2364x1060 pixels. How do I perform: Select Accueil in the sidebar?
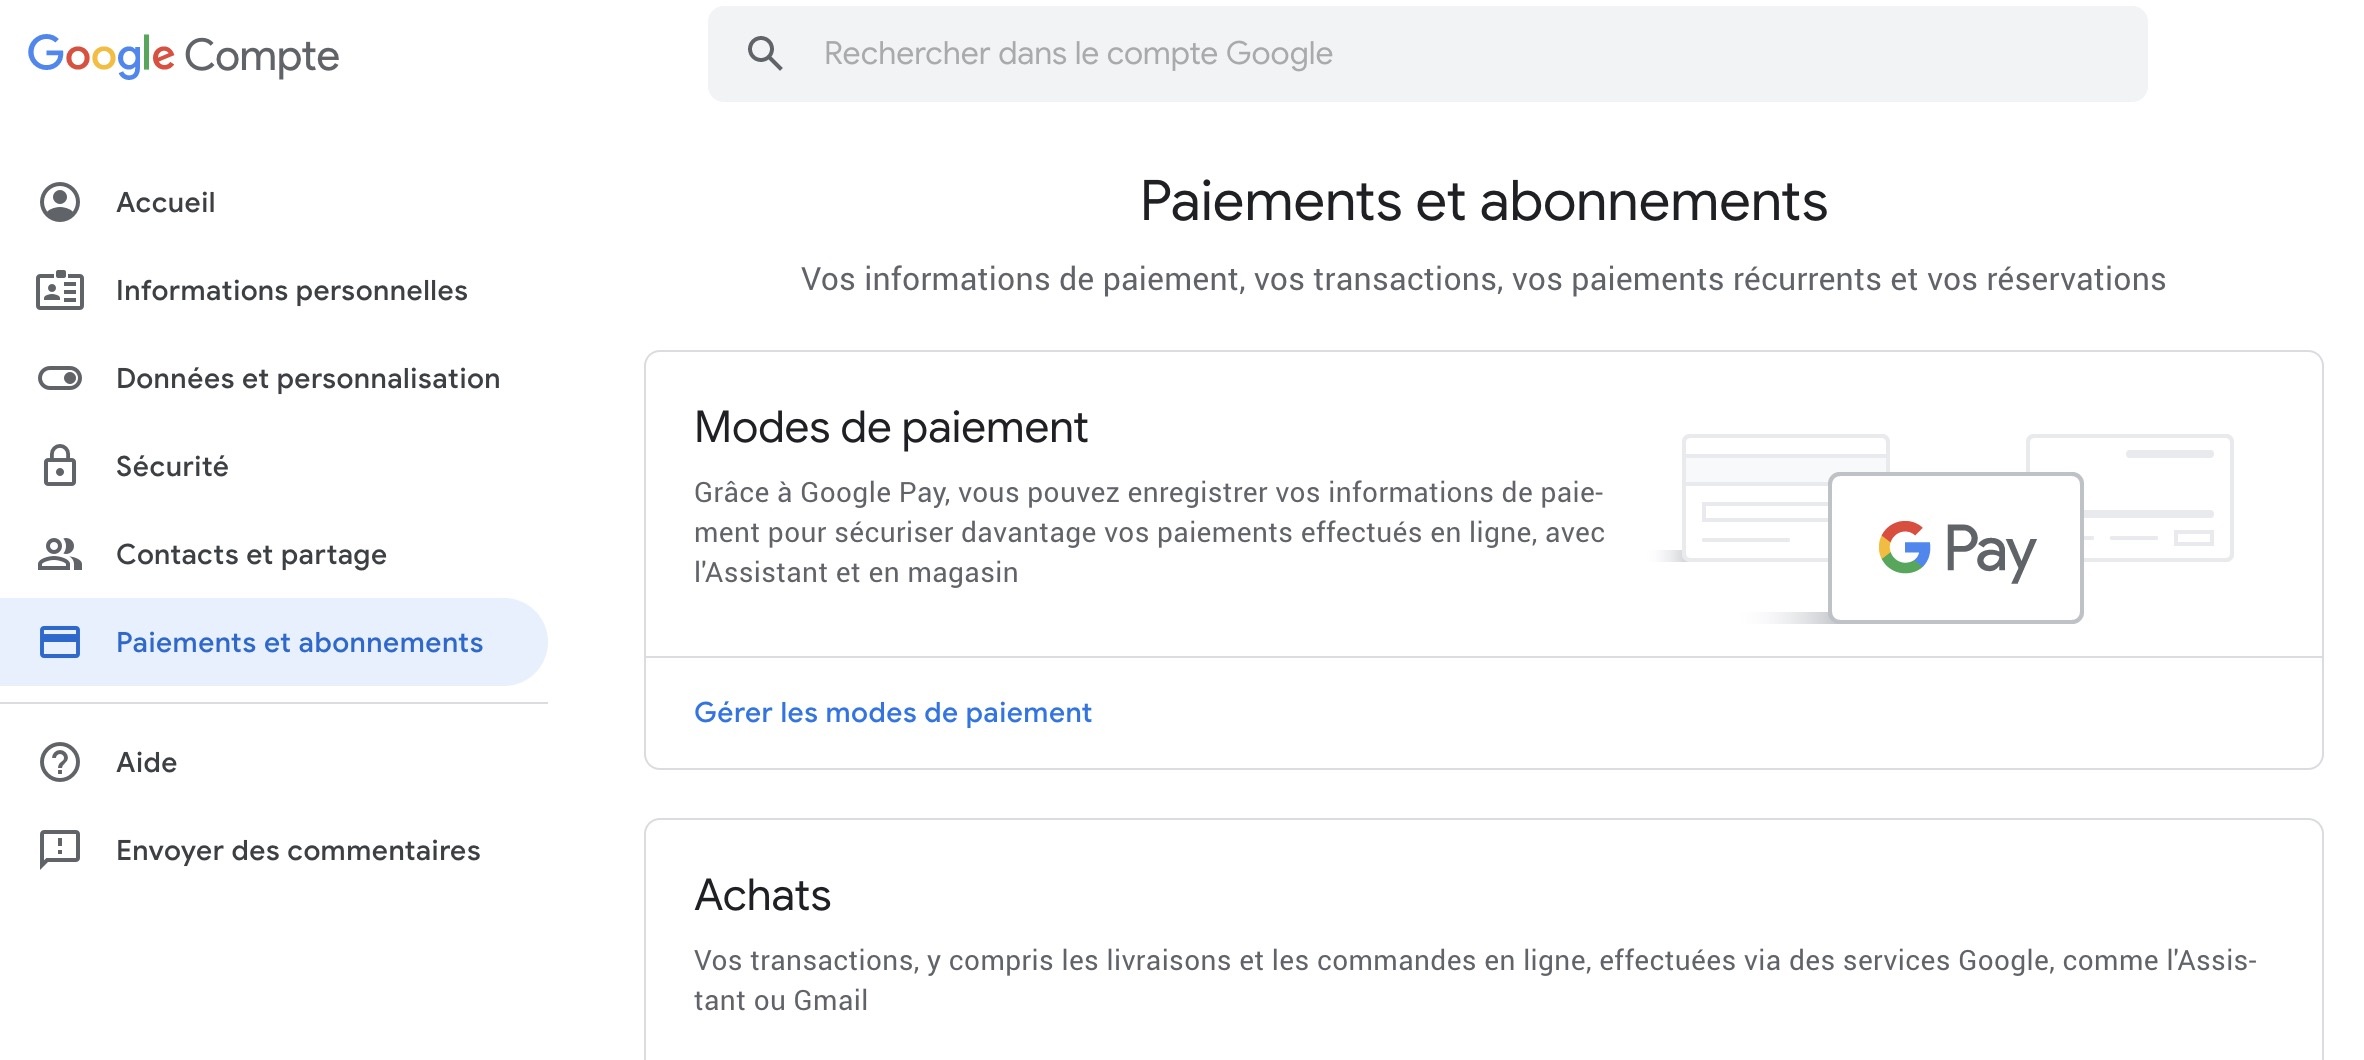[165, 202]
